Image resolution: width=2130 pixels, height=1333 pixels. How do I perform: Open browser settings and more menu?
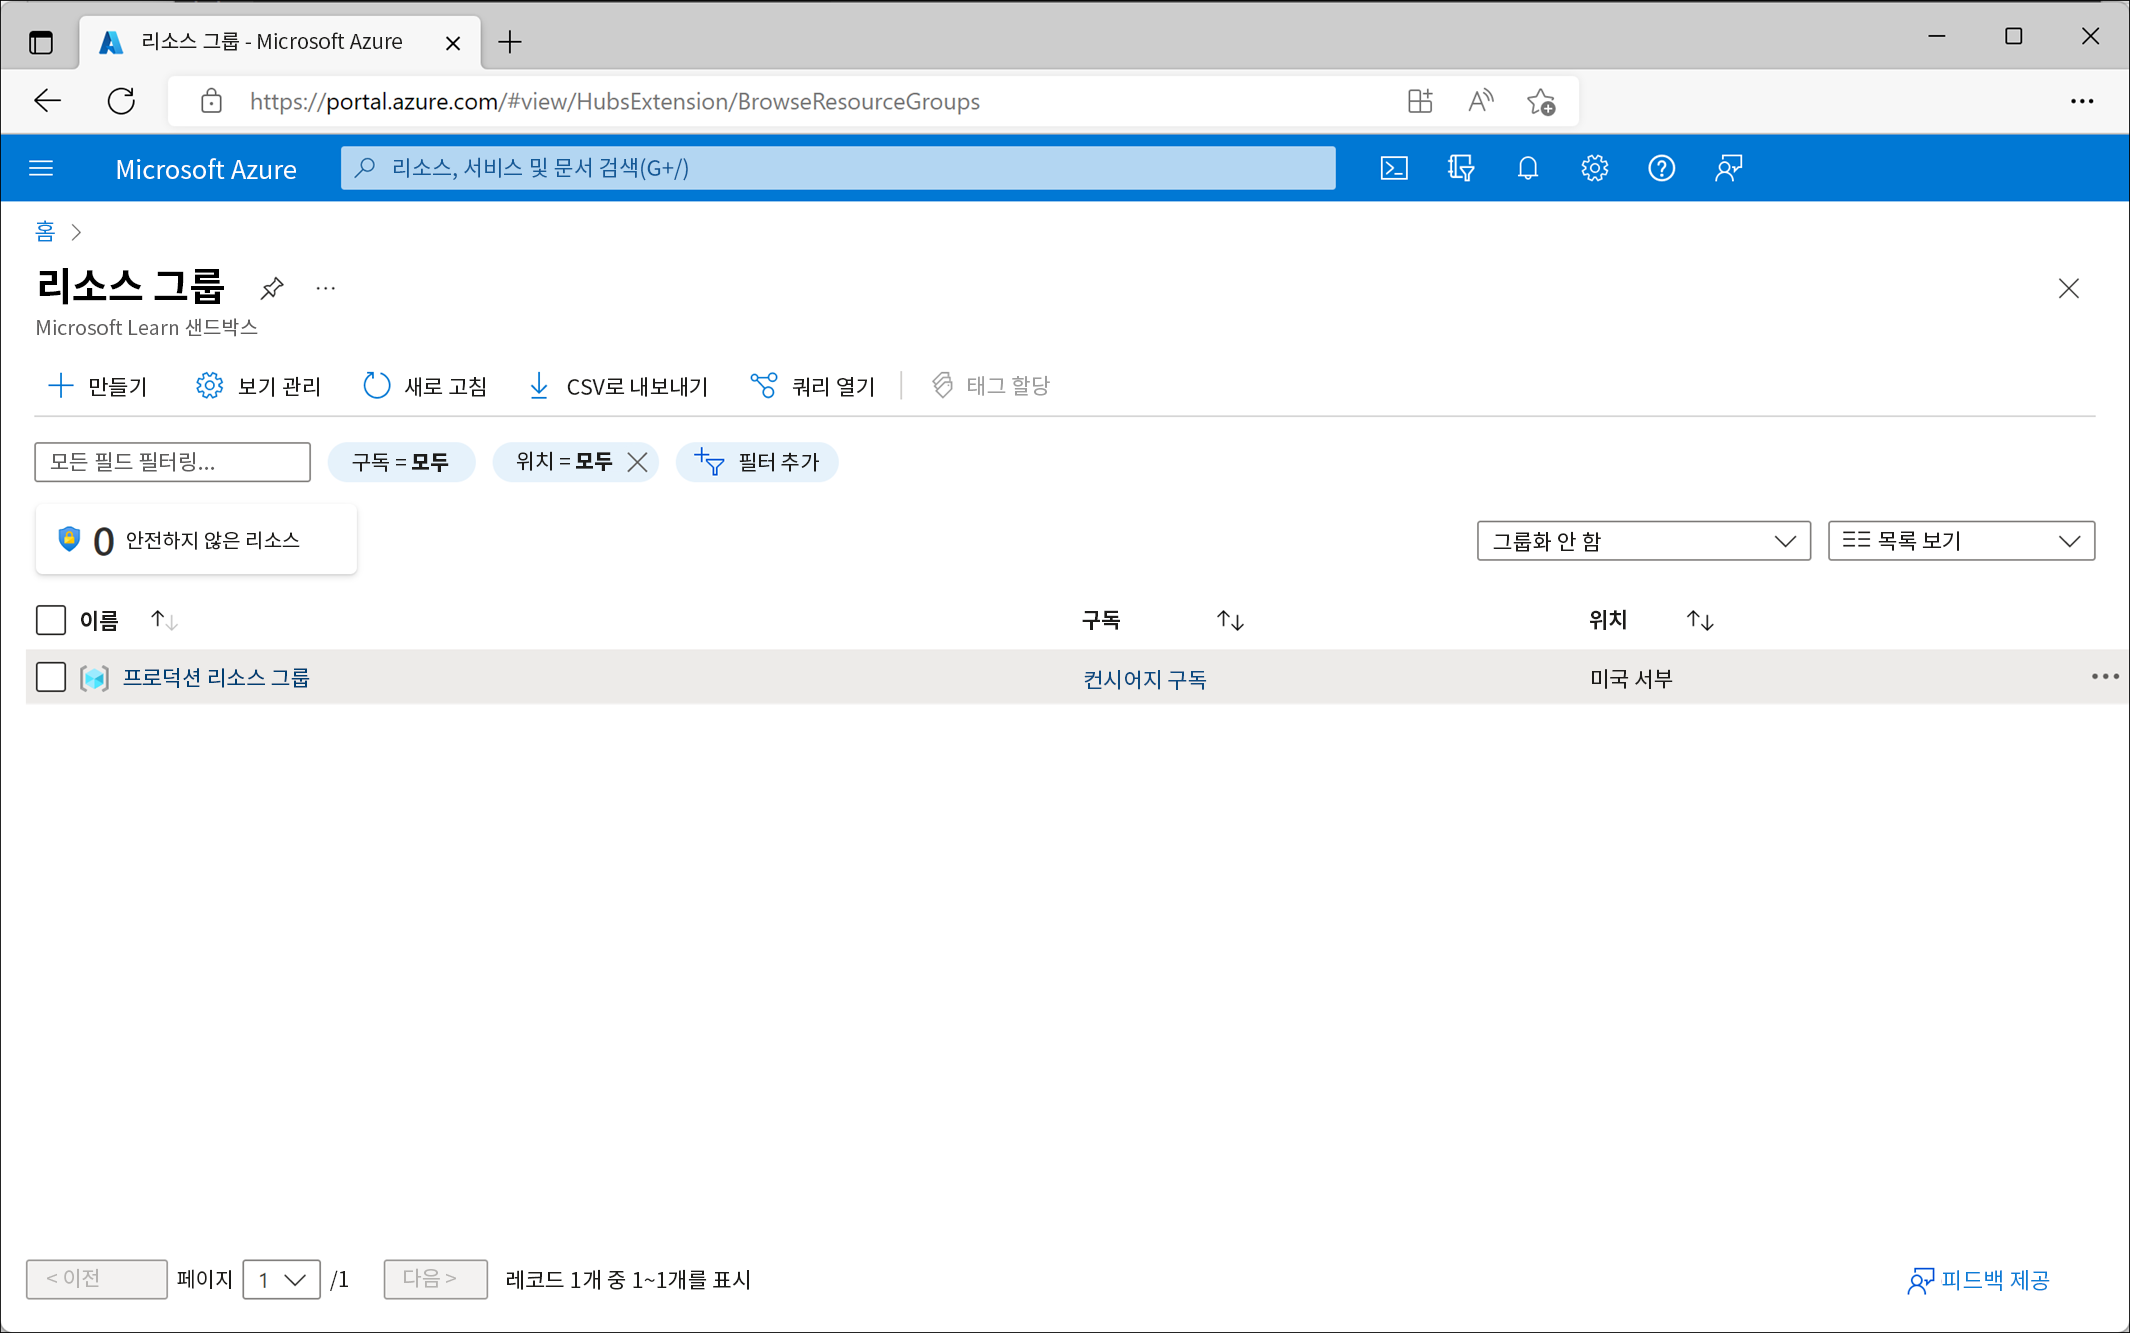click(2082, 101)
